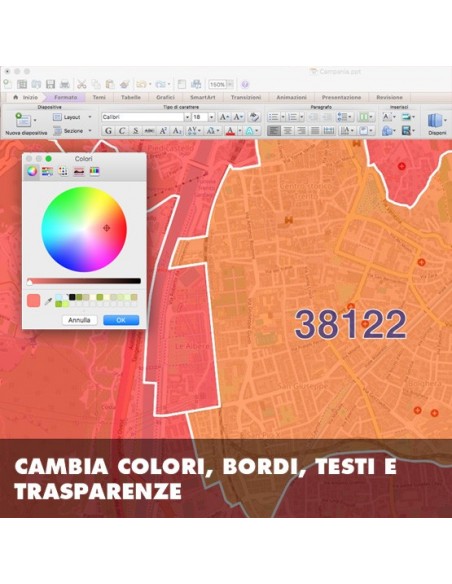Toggle center text alignment button
Viewport: 452px width, 584px height.
(x=287, y=131)
